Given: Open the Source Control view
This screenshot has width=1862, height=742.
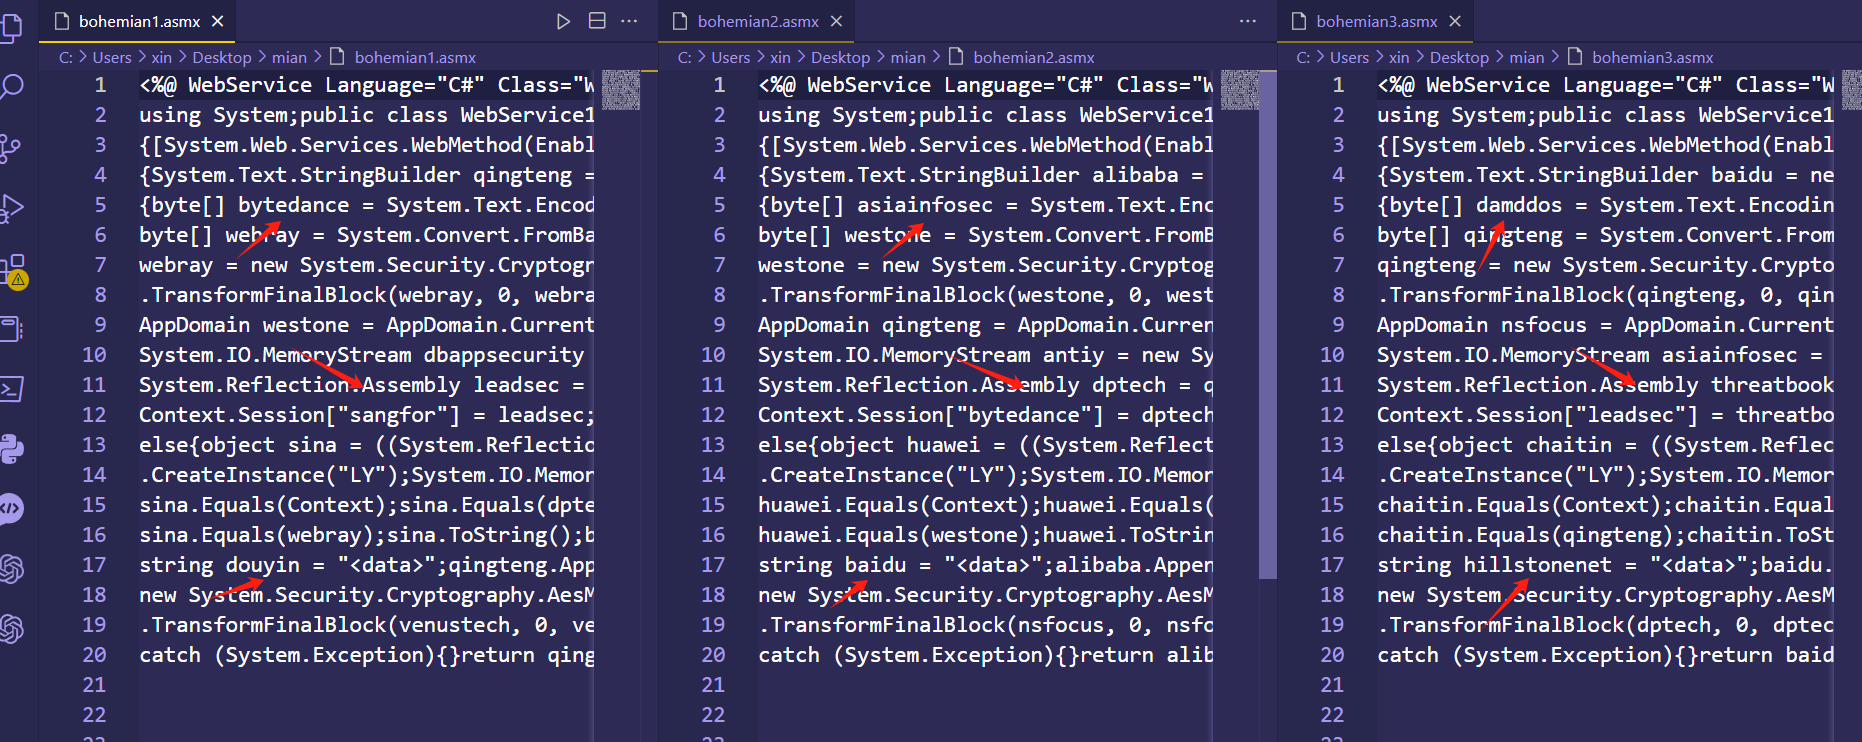Looking at the screenshot, I should click(11, 148).
